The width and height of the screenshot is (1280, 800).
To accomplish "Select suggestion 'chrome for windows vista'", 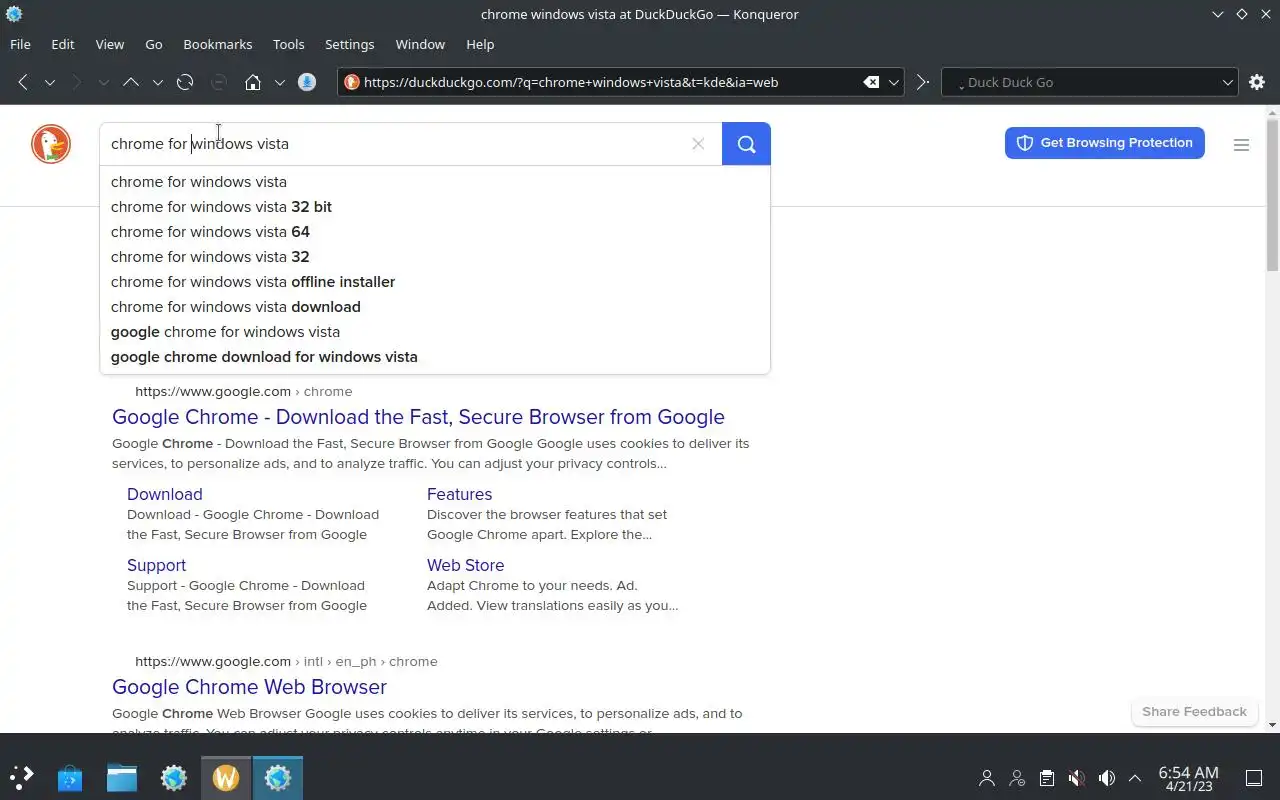I will point(435,182).
